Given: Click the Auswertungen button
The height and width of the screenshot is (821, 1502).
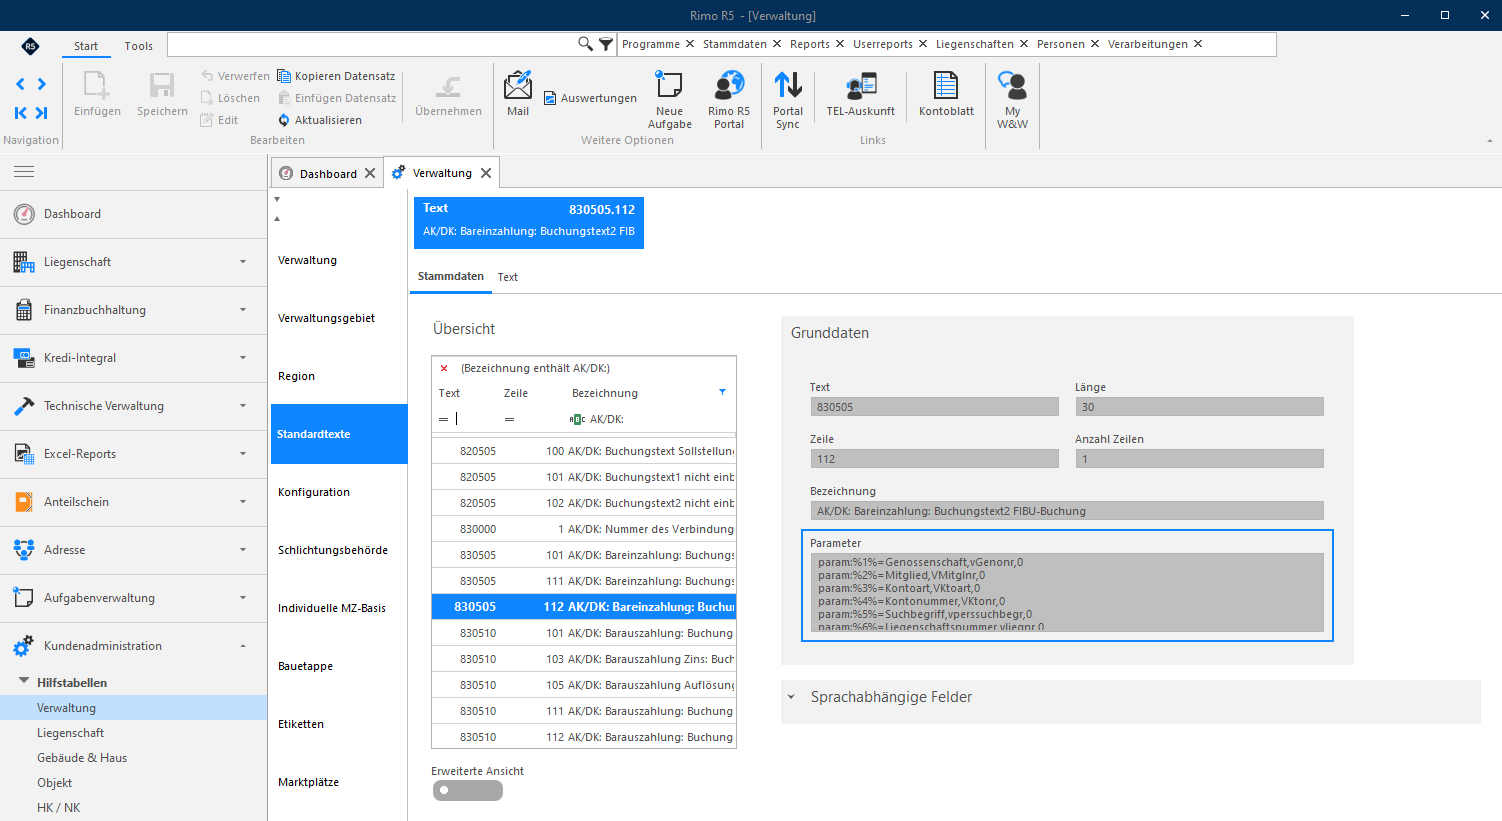Looking at the screenshot, I should pos(590,98).
